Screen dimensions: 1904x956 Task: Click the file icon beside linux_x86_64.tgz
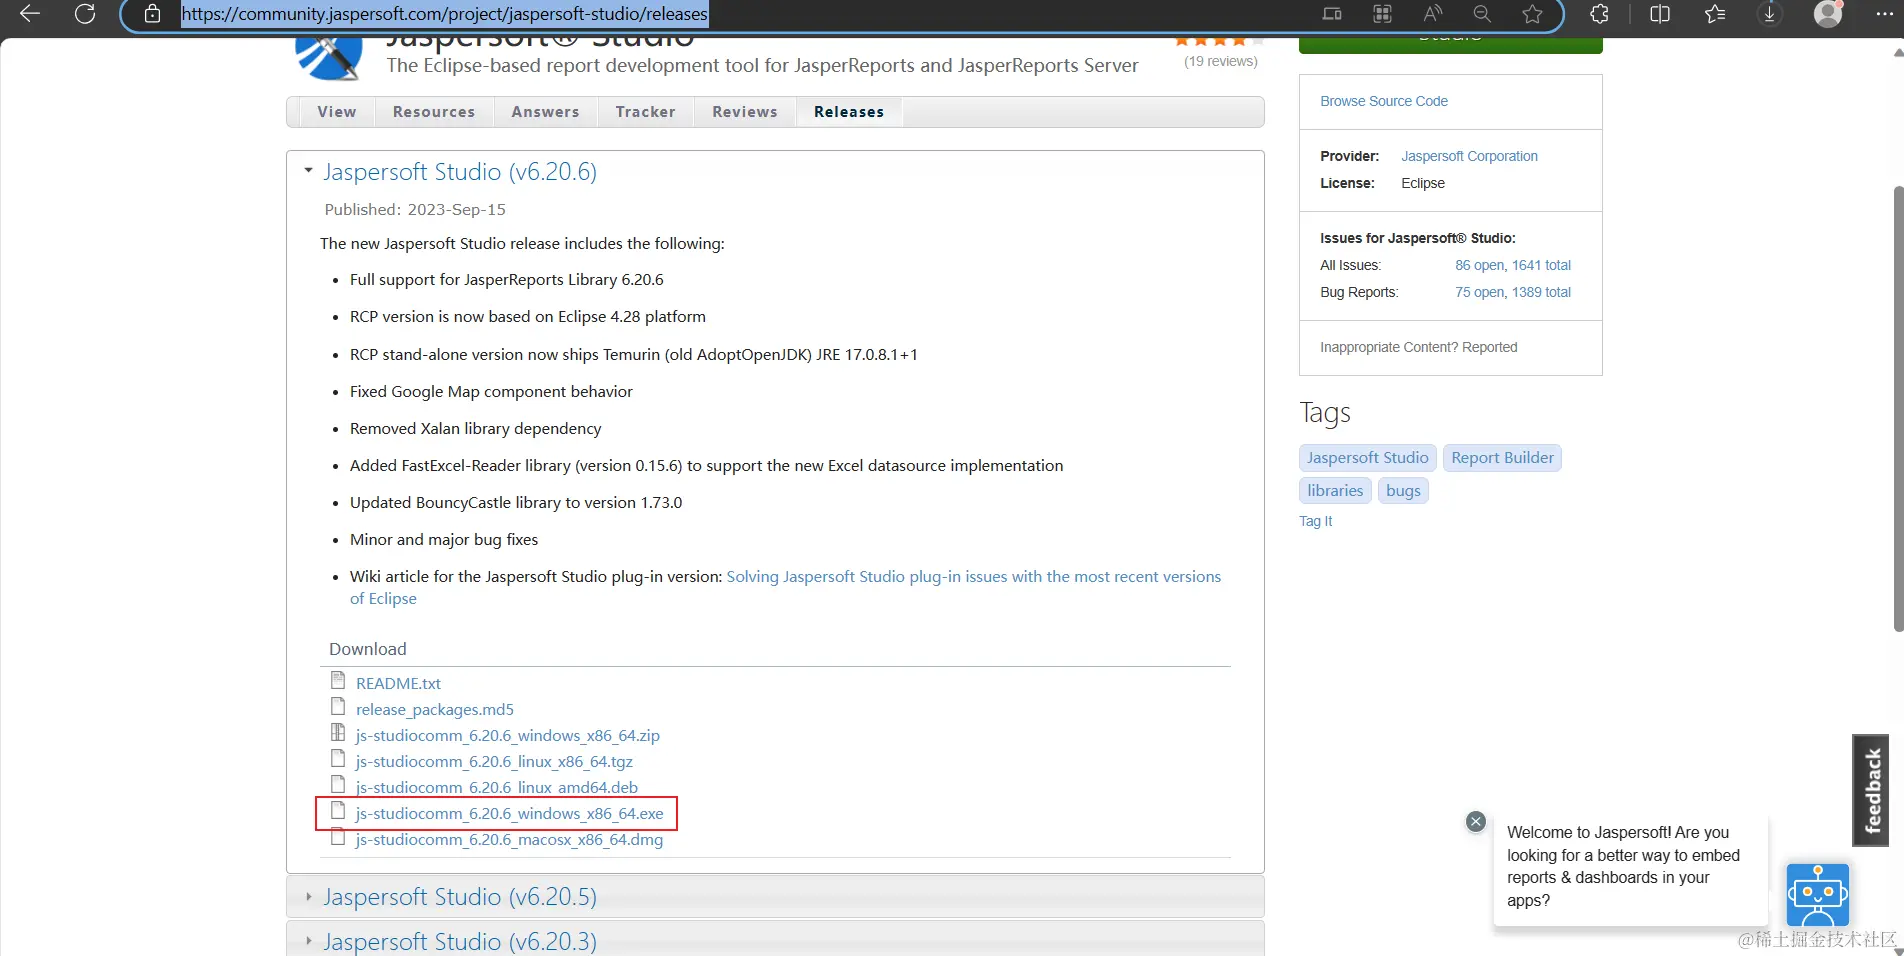coord(338,758)
